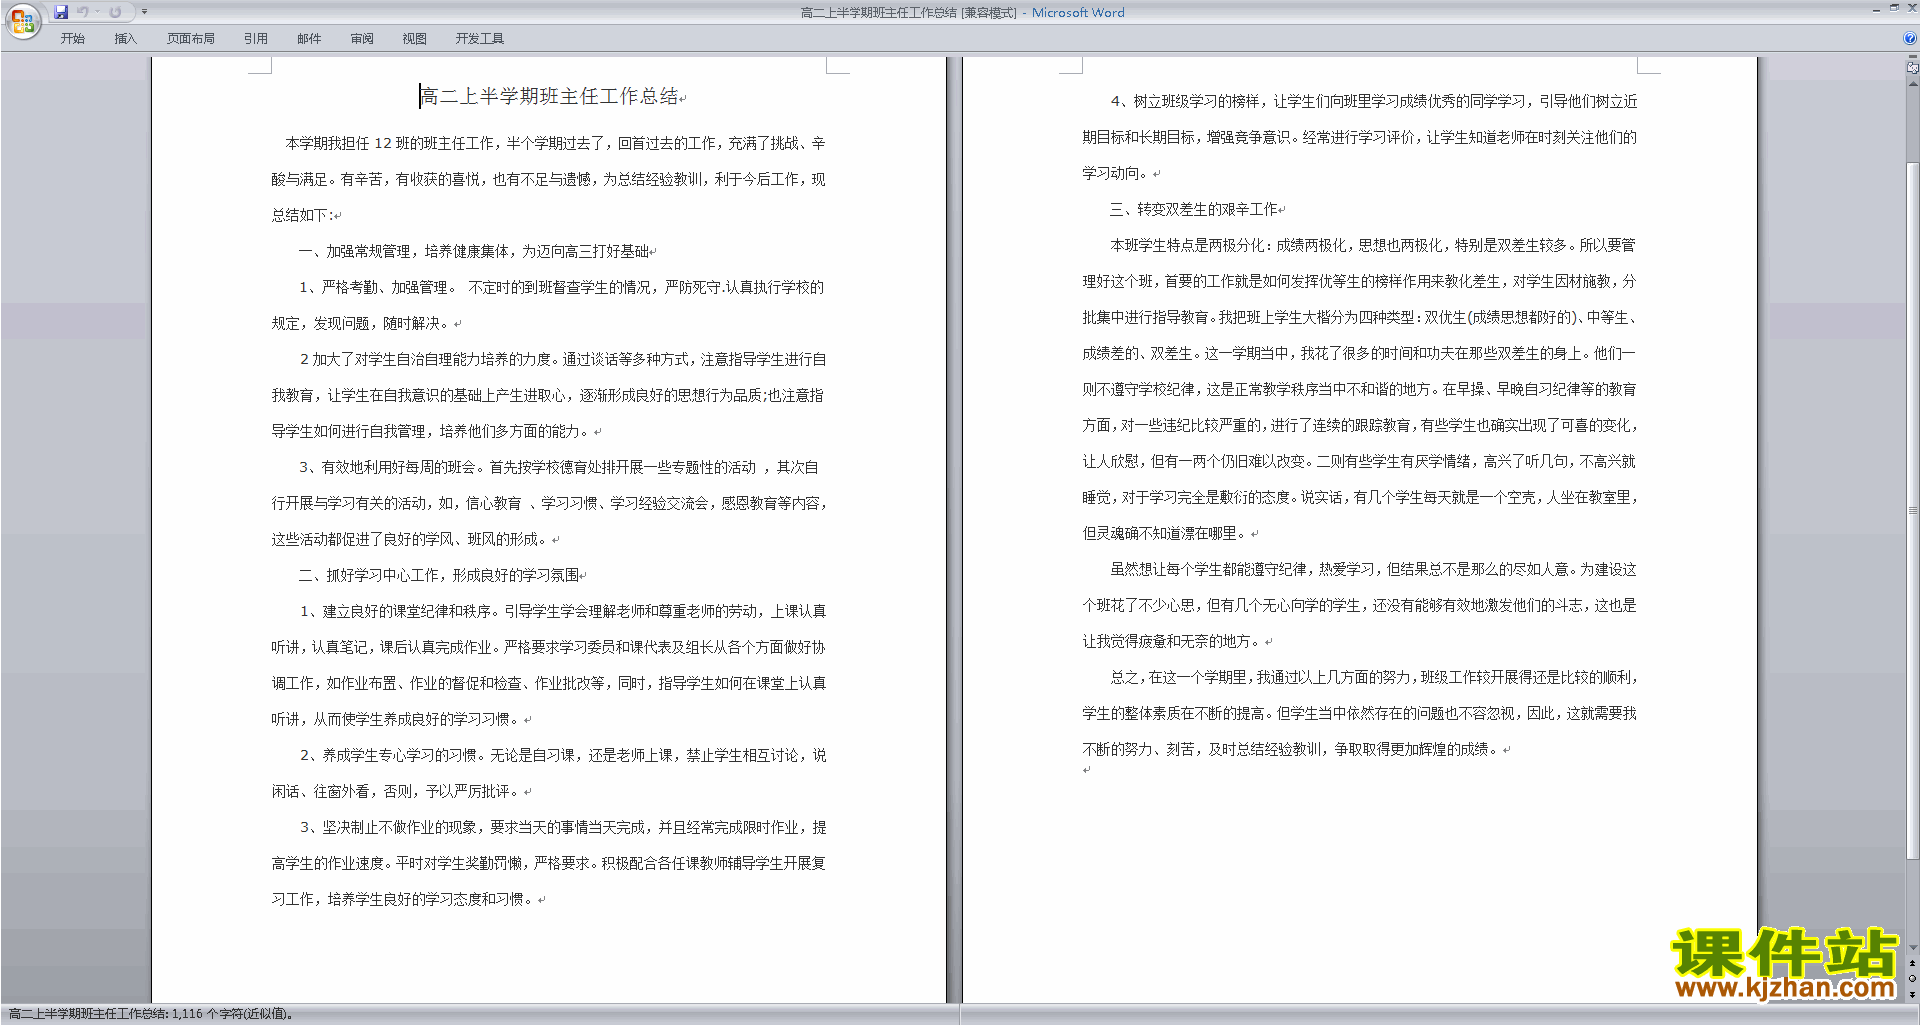Switch to the 开发工具 tab

[x=480, y=39]
